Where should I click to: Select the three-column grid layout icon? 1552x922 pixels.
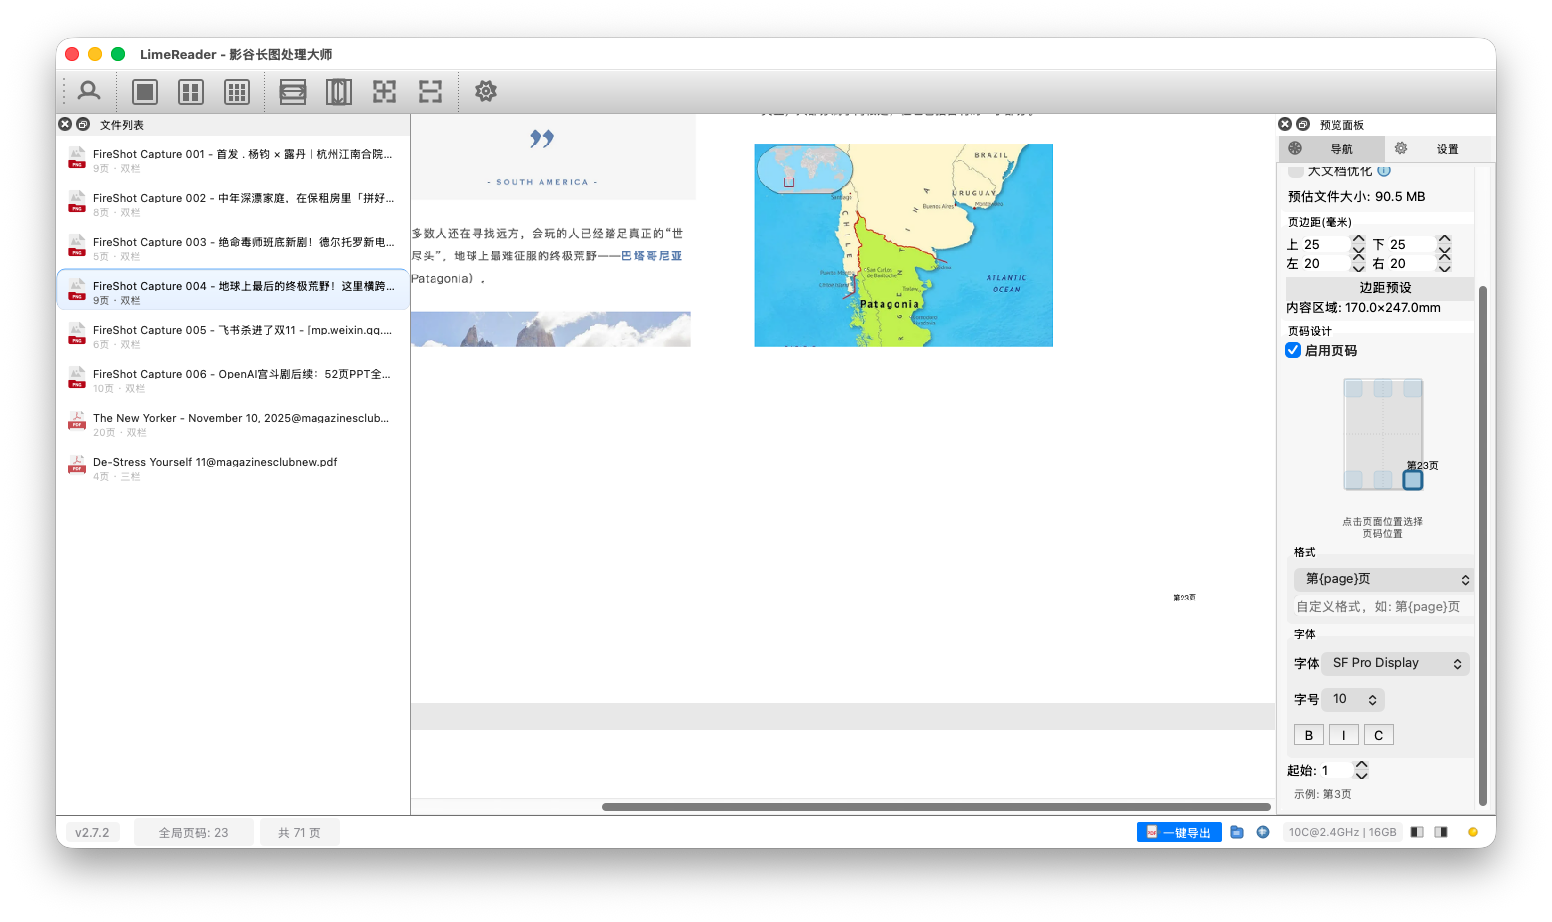click(x=237, y=91)
